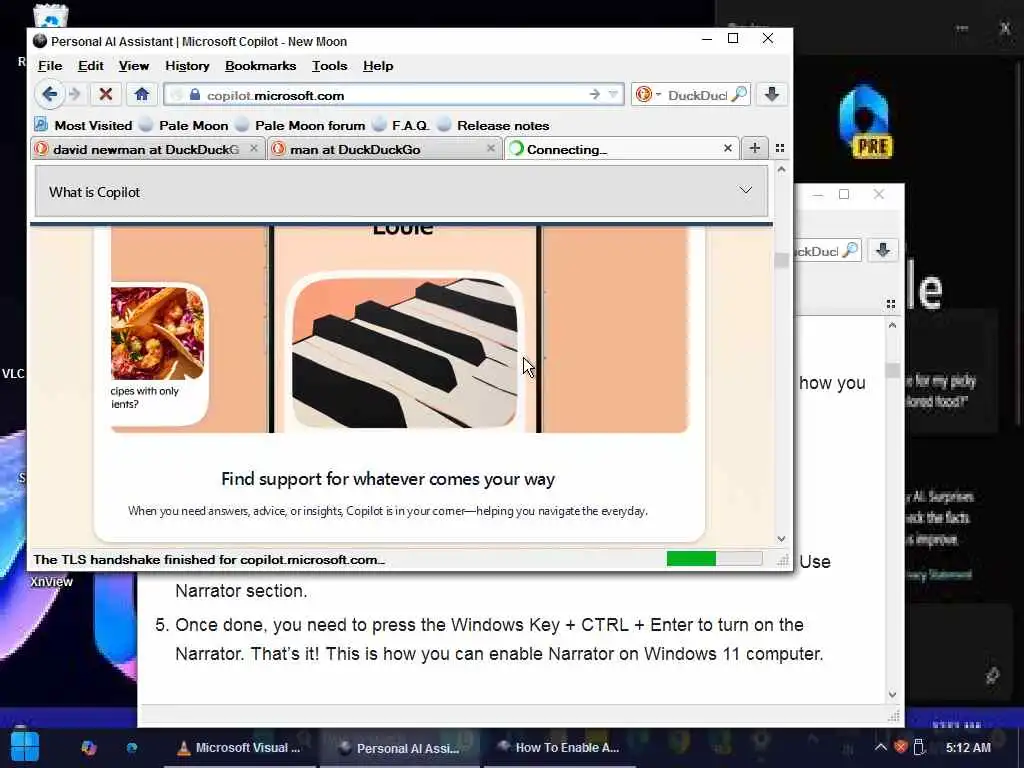Click downloads arrow in background browser window
The width and height of the screenshot is (1024, 768).
pyautogui.click(x=883, y=251)
